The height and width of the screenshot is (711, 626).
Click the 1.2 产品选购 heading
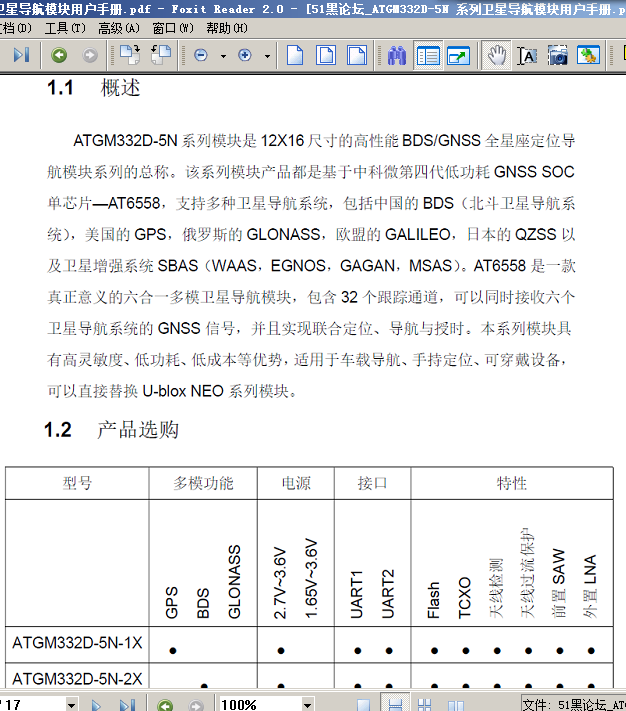pos(112,429)
